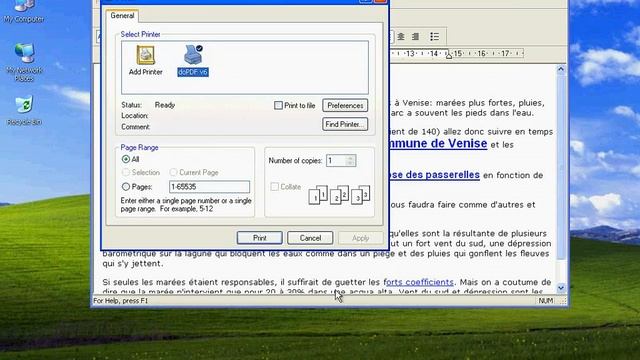This screenshot has width=640, height=360.
Task: Click the bullet list toolbar icon
Action: [x=435, y=37]
